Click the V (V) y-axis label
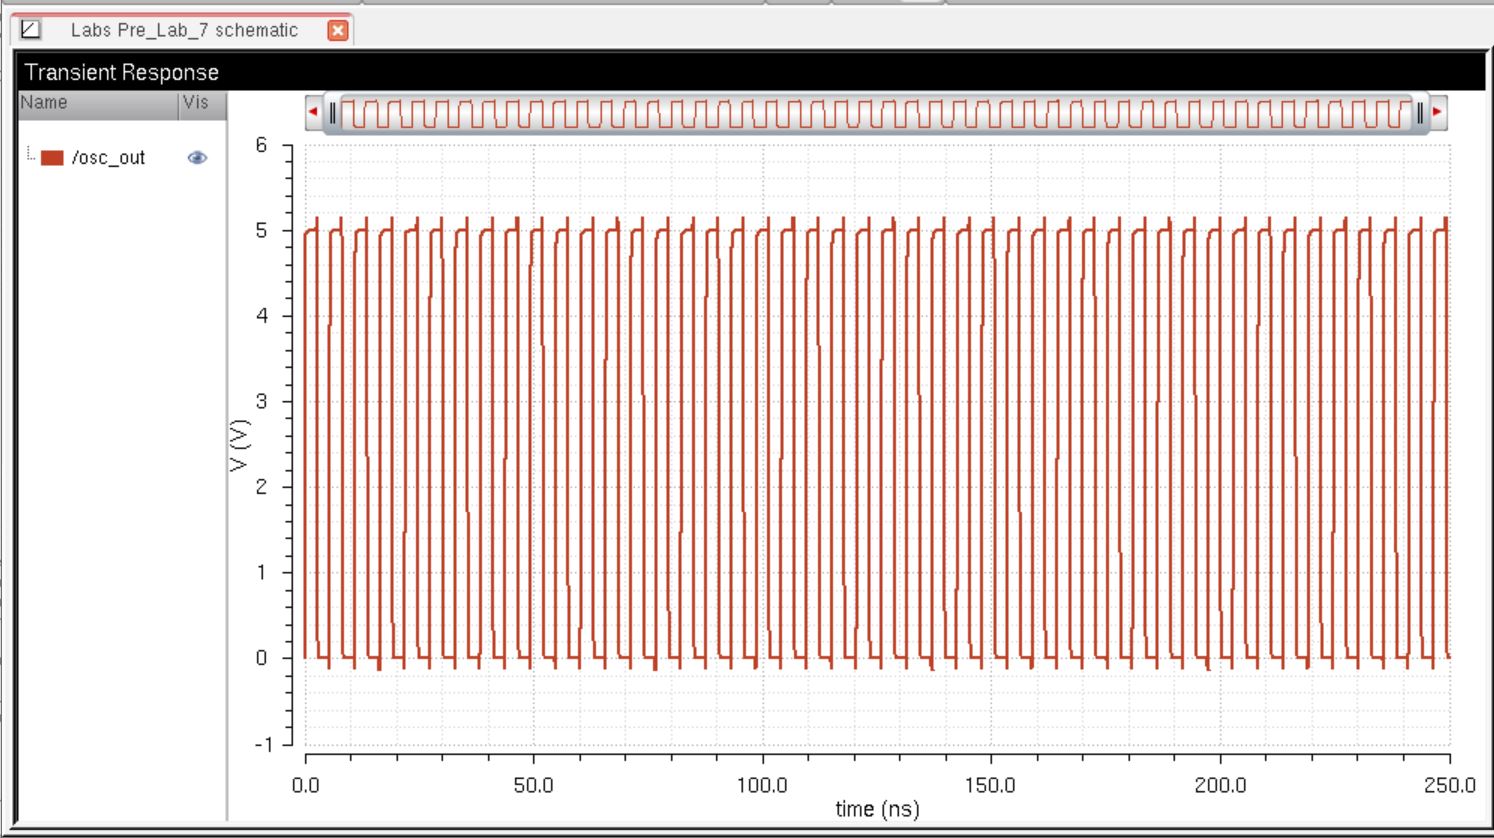The height and width of the screenshot is (838, 1494). pyautogui.click(x=239, y=445)
